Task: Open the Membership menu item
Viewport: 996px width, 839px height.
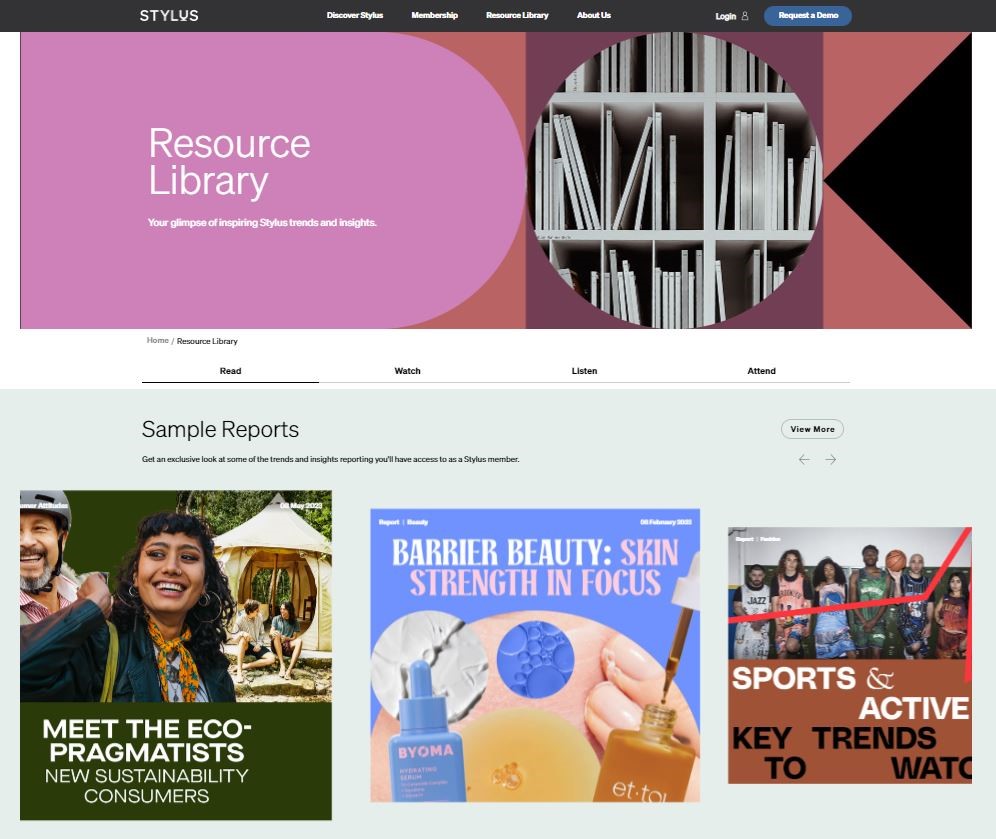Action: [x=434, y=15]
